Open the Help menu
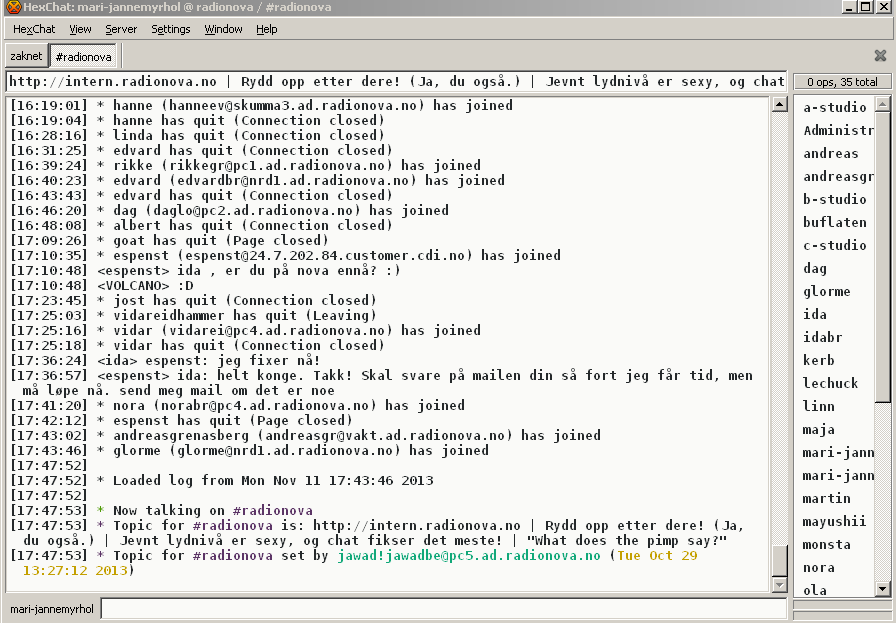The height and width of the screenshot is (623, 896). coord(266,29)
